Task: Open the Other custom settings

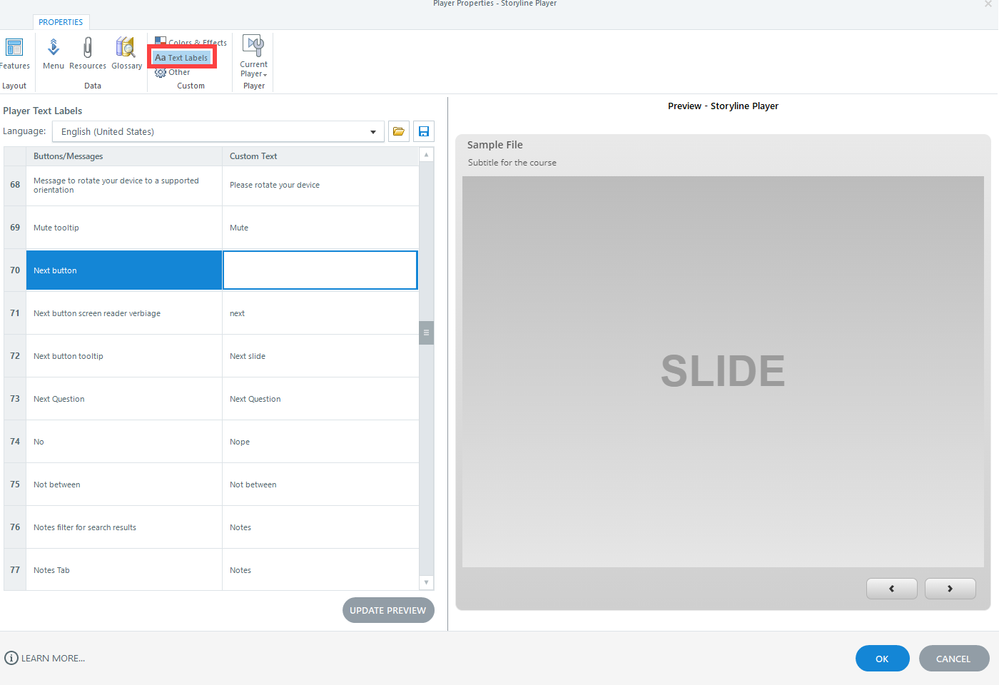Action: 173,72
